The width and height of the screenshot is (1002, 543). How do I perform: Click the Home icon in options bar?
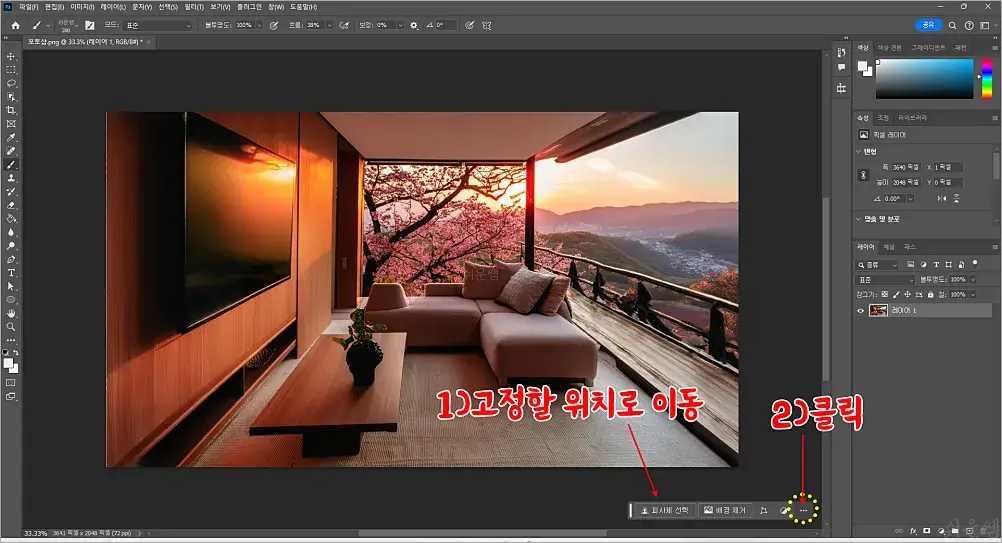pyautogui.click(x=15, y=26)
